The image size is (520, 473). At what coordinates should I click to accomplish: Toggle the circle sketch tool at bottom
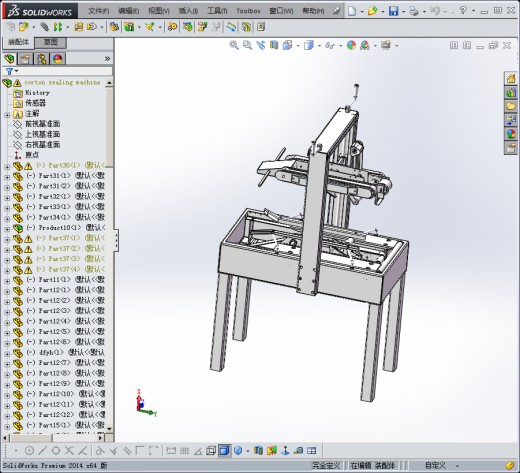(x=29, y=451)
